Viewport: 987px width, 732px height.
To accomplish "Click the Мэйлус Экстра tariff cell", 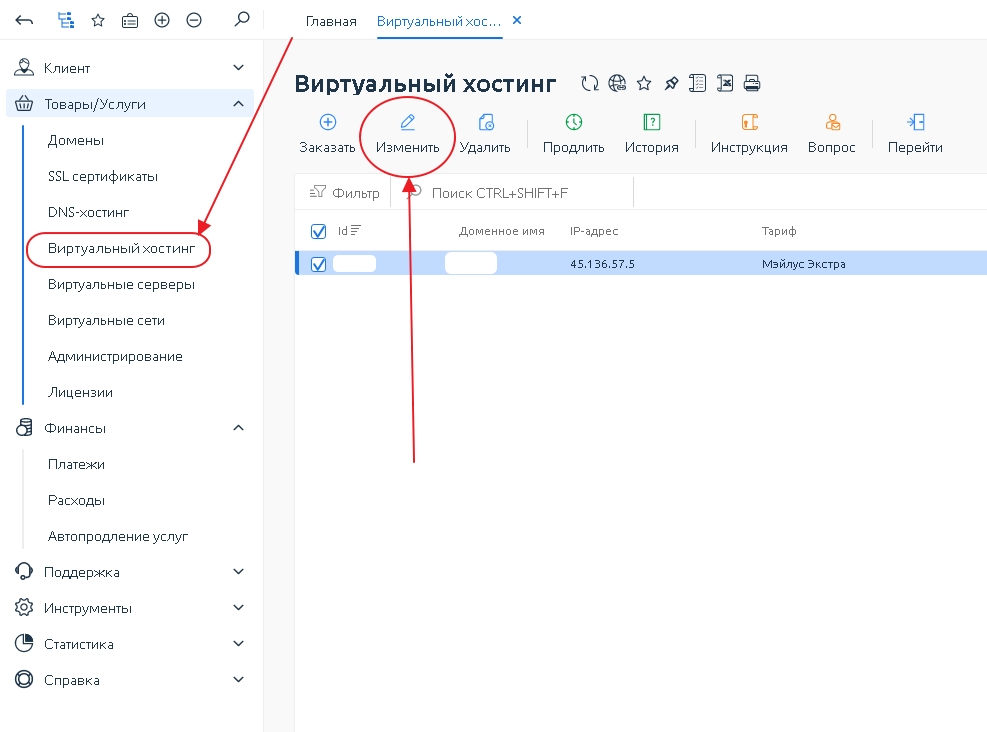I will [x=803, y=264].
